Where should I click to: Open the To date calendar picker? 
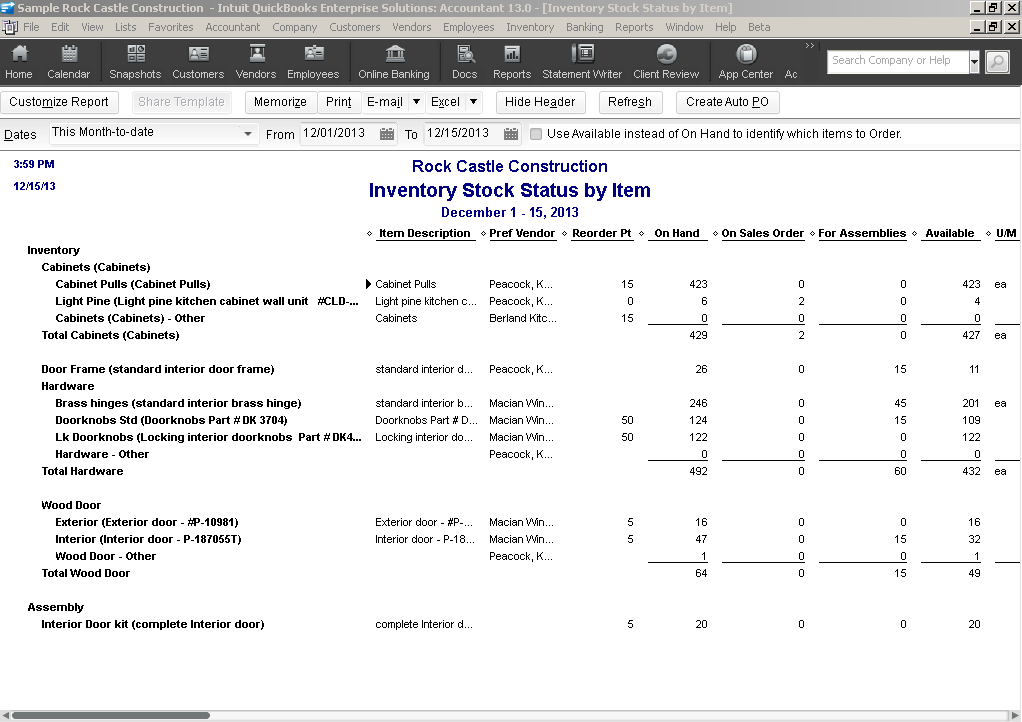click(511, 134)
